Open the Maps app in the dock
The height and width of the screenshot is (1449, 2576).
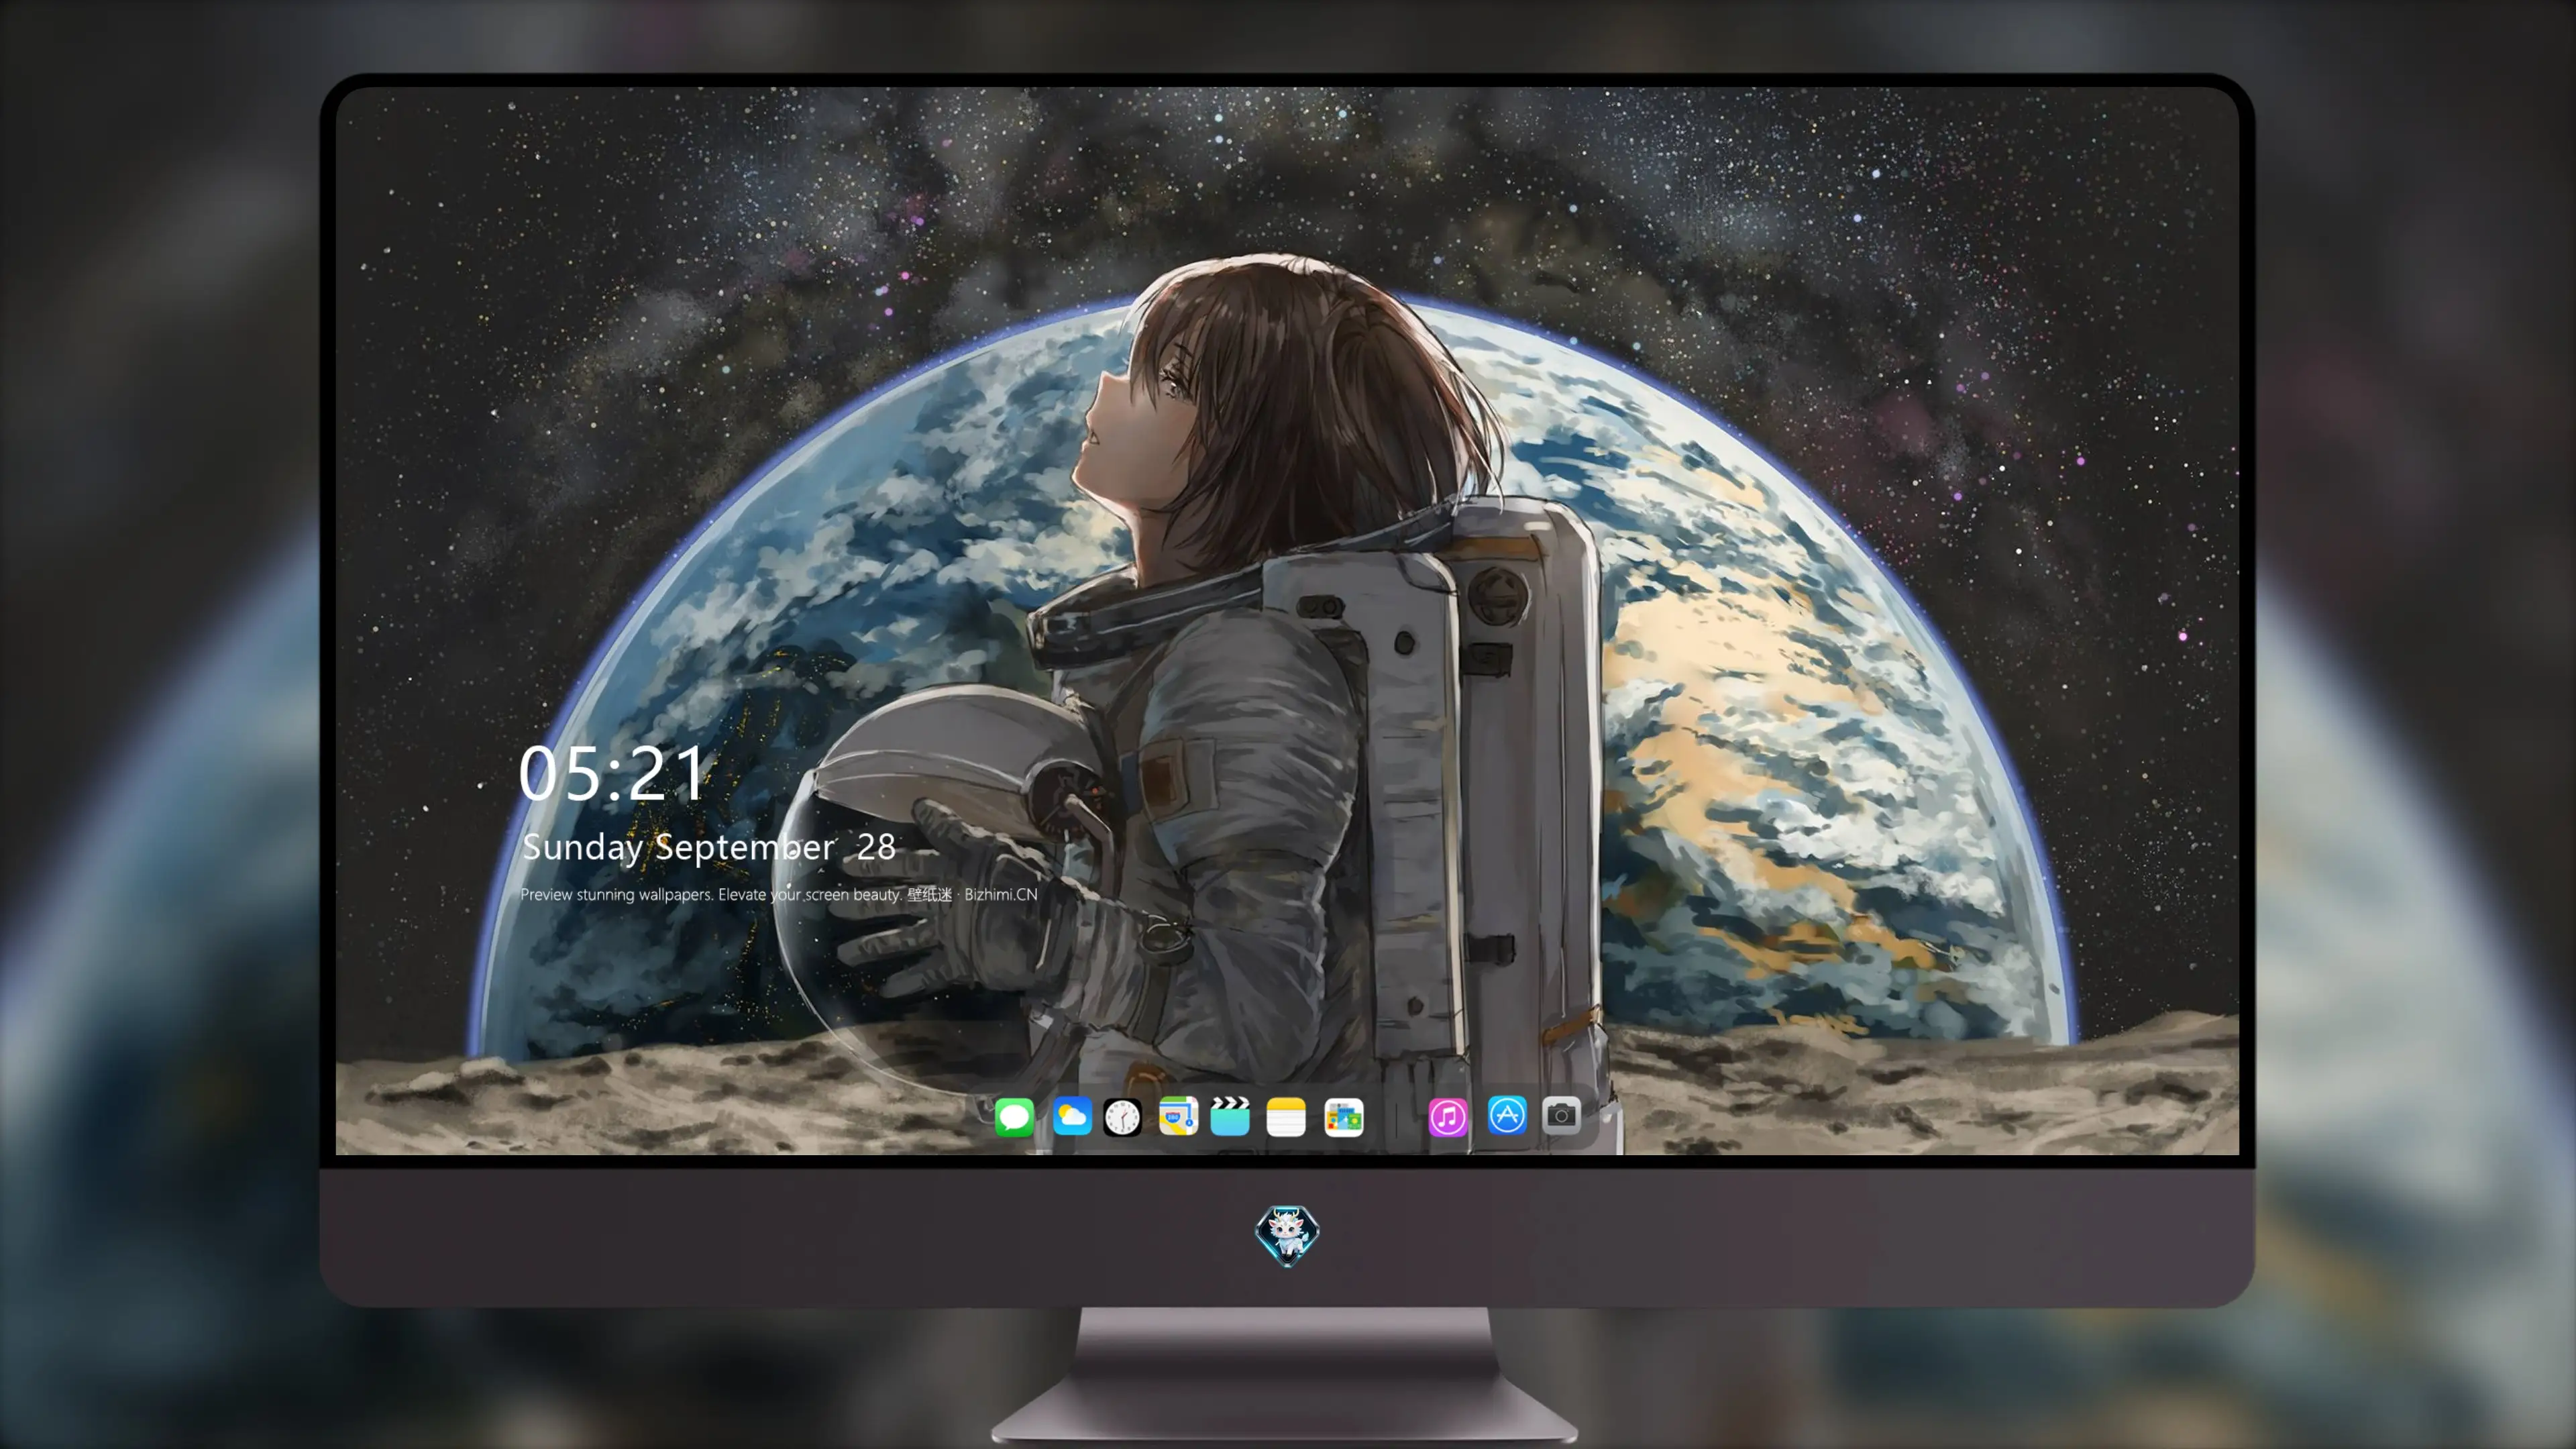point(1178,1116)
